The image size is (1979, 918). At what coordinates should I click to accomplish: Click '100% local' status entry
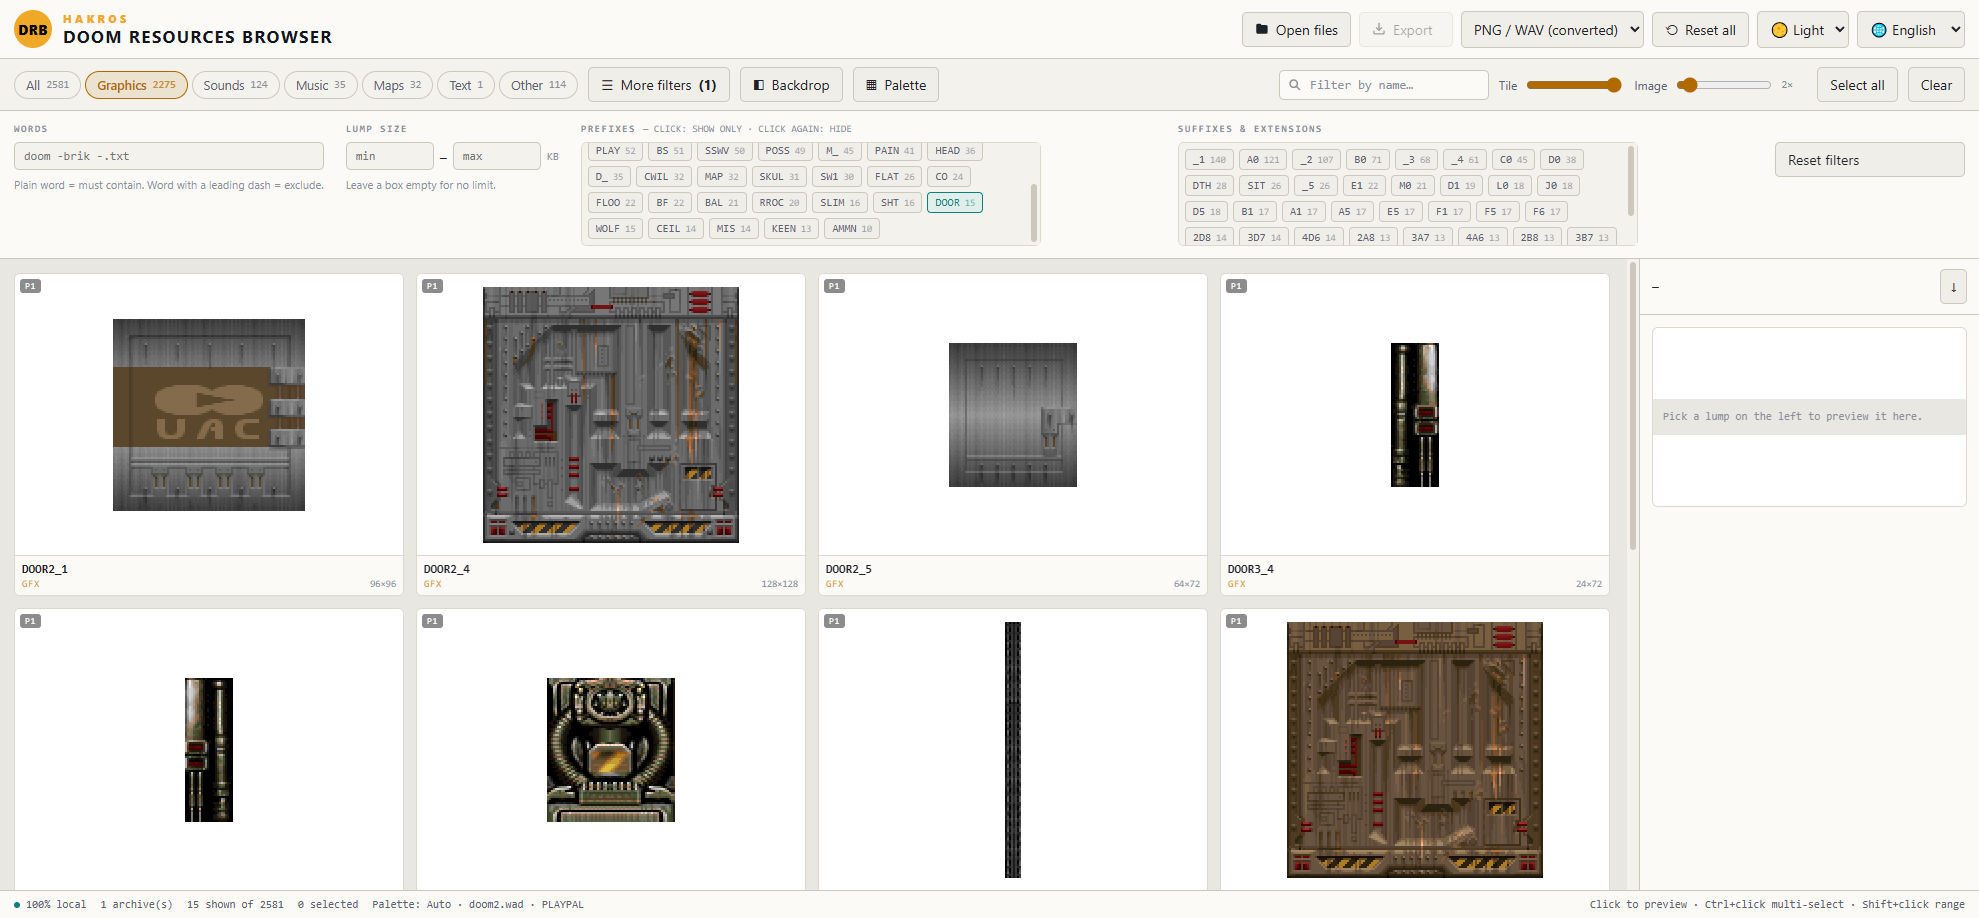pyautogui.click(x=50, y=904)
